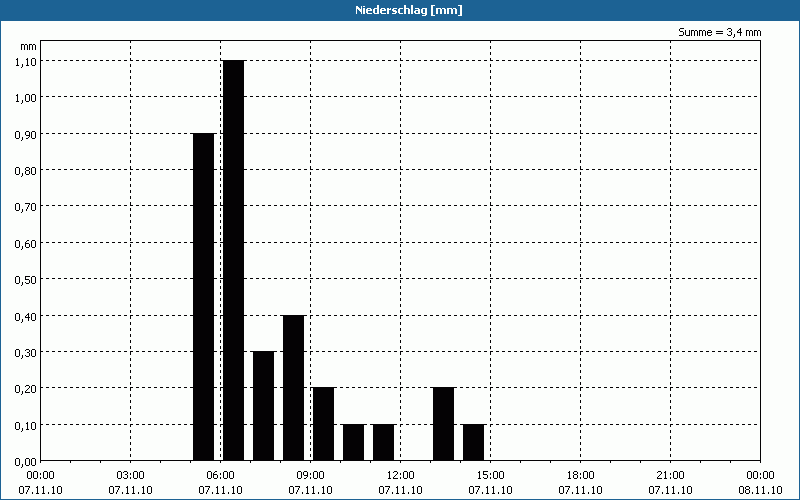Image resolution: width=800 pixels, height=500 pixels.
Task: Select the 0,10 y-axis value
Action: pyautogui.click(x=26, y=426)
